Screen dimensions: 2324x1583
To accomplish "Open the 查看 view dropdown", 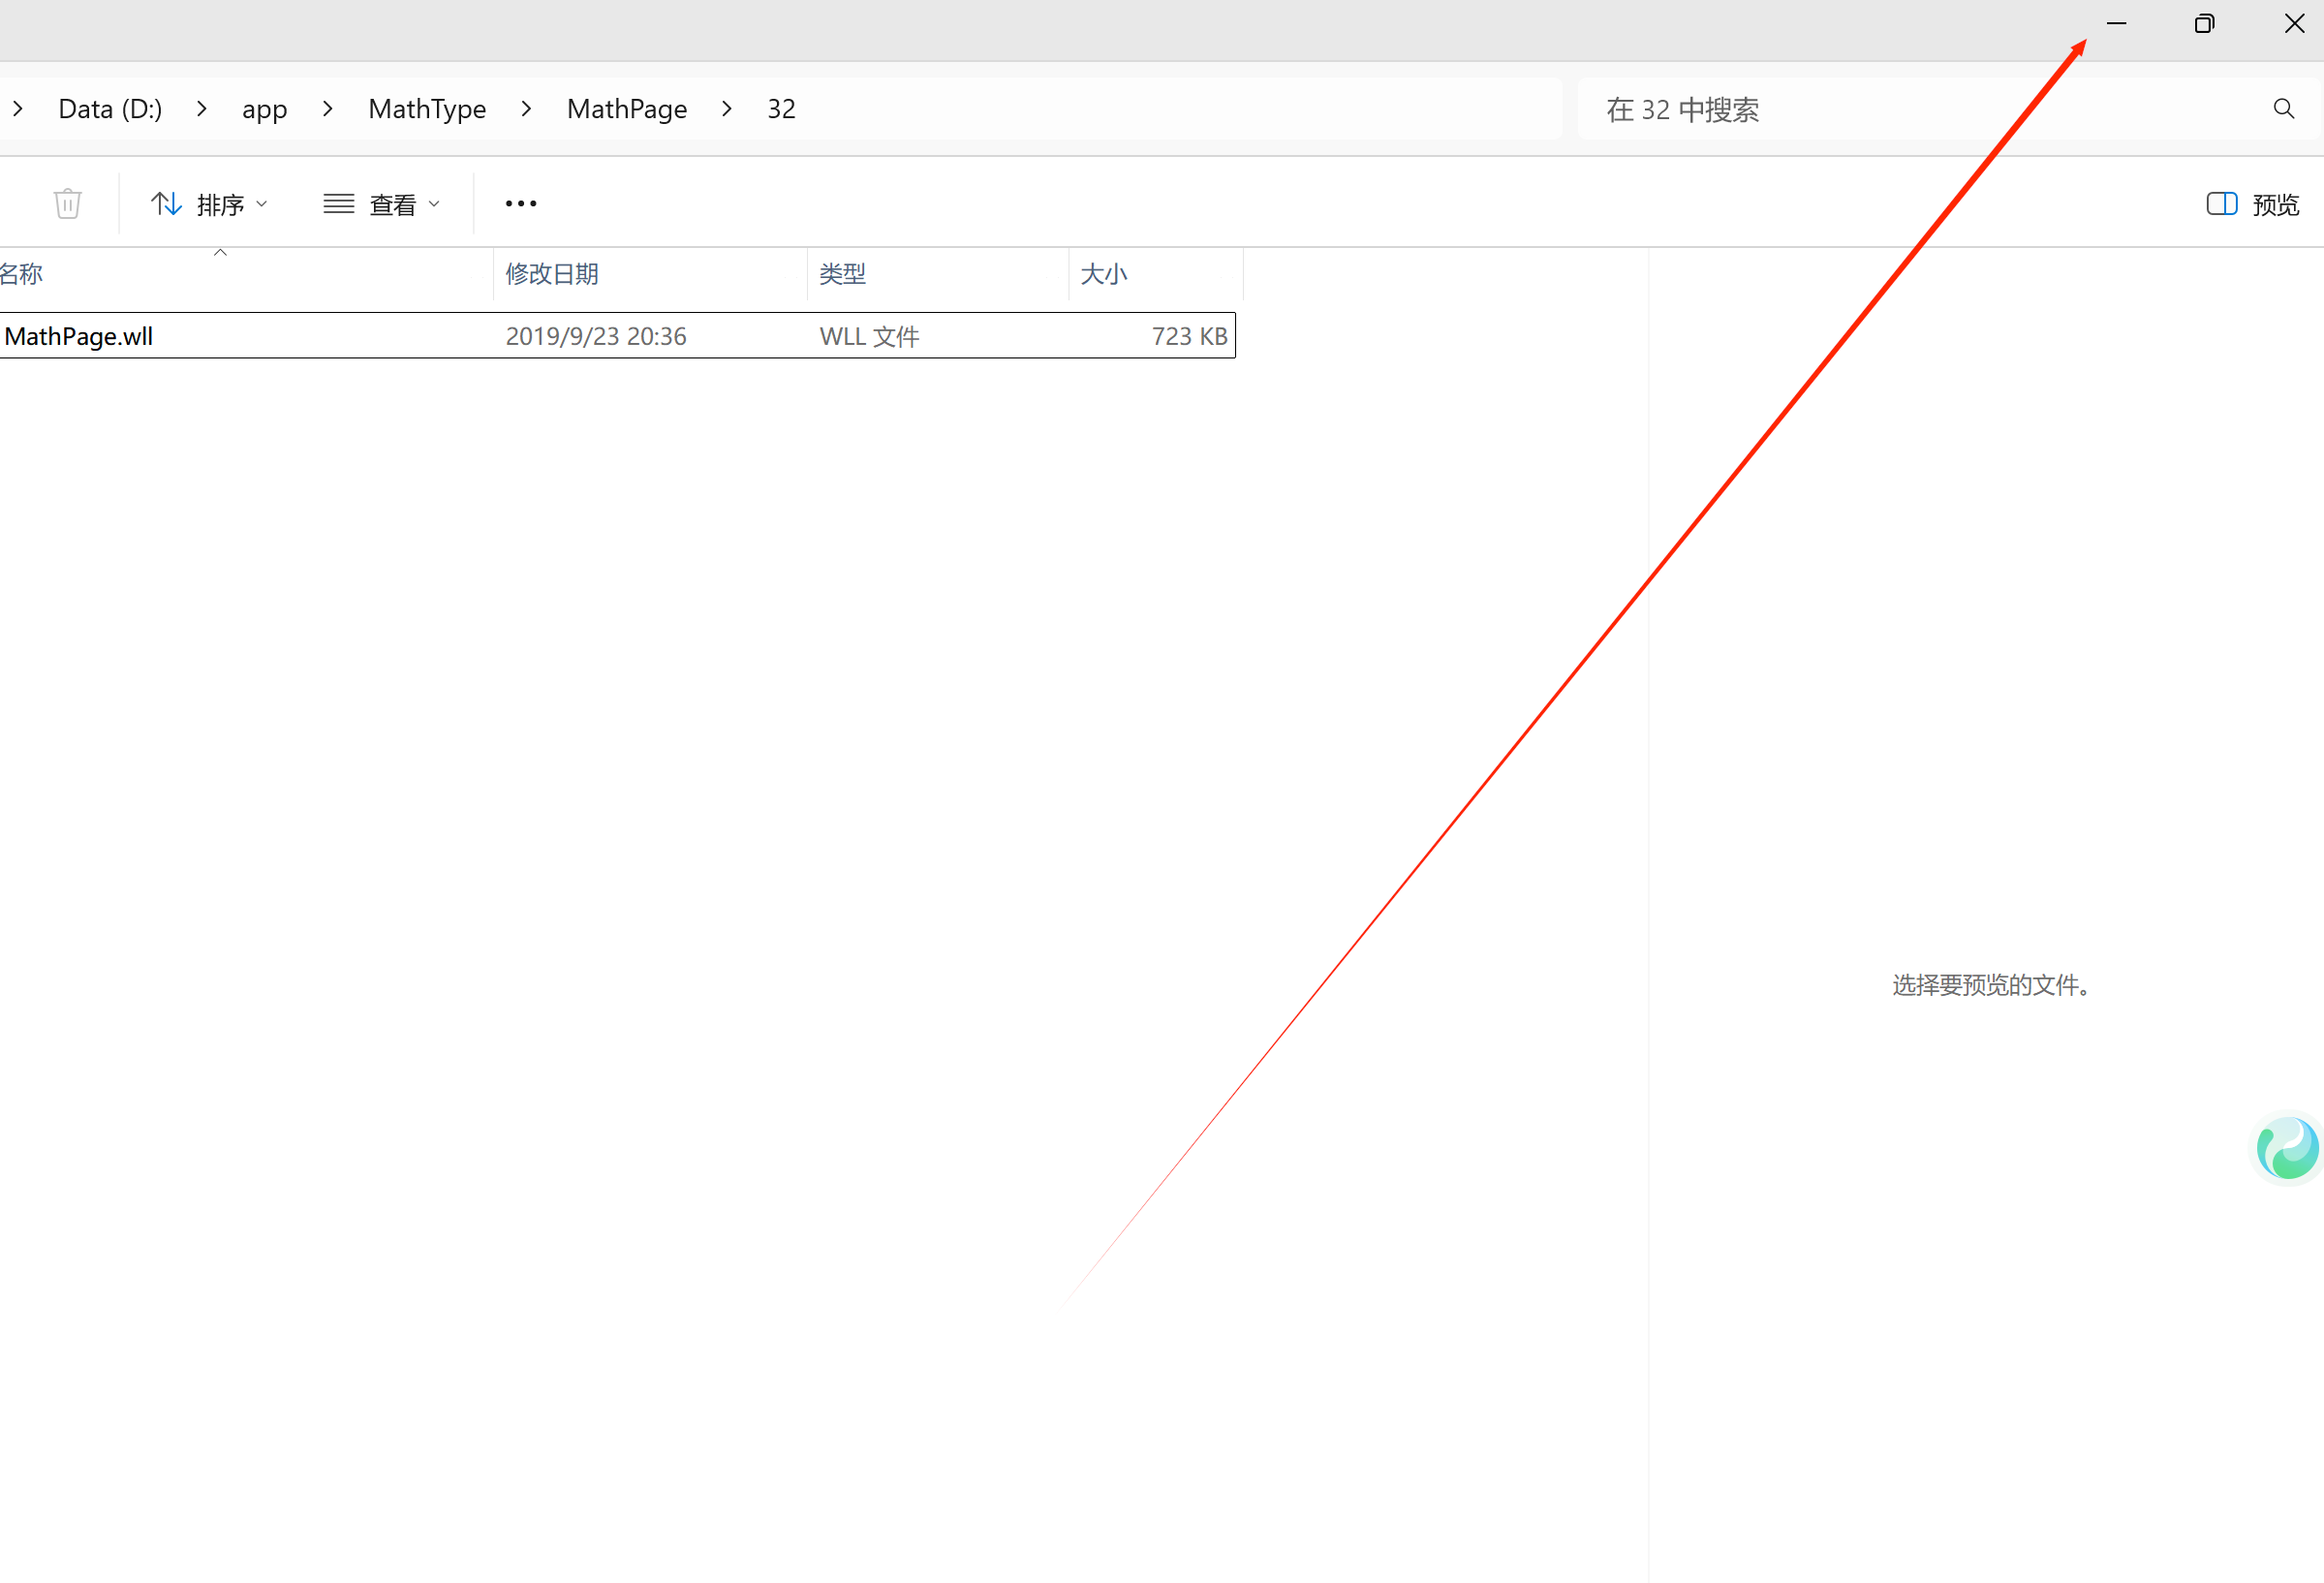I will (x=382, y=205).
